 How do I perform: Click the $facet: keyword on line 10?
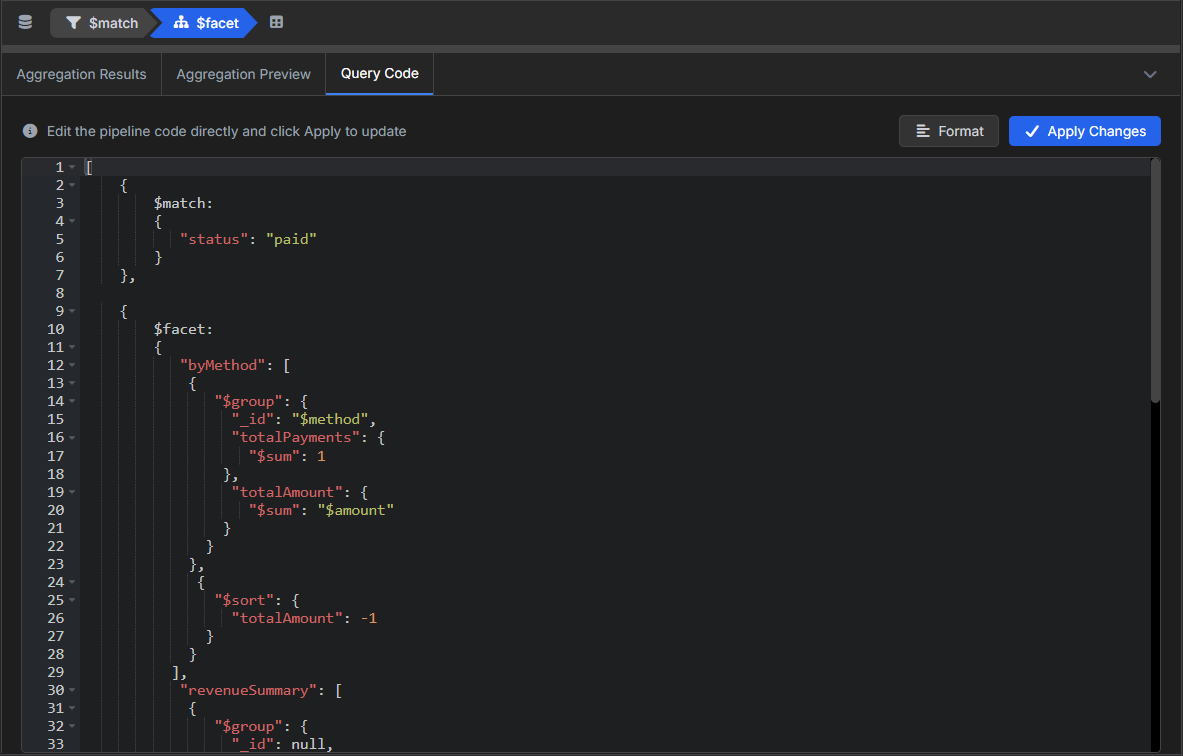pos(183,329)
